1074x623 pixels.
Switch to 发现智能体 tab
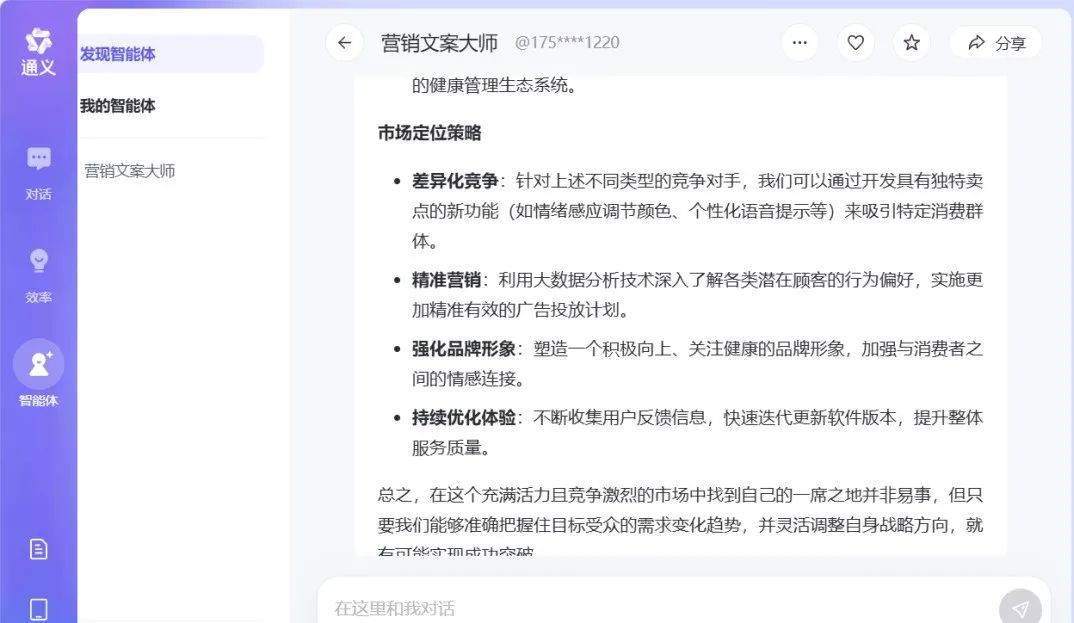[171, 54]
